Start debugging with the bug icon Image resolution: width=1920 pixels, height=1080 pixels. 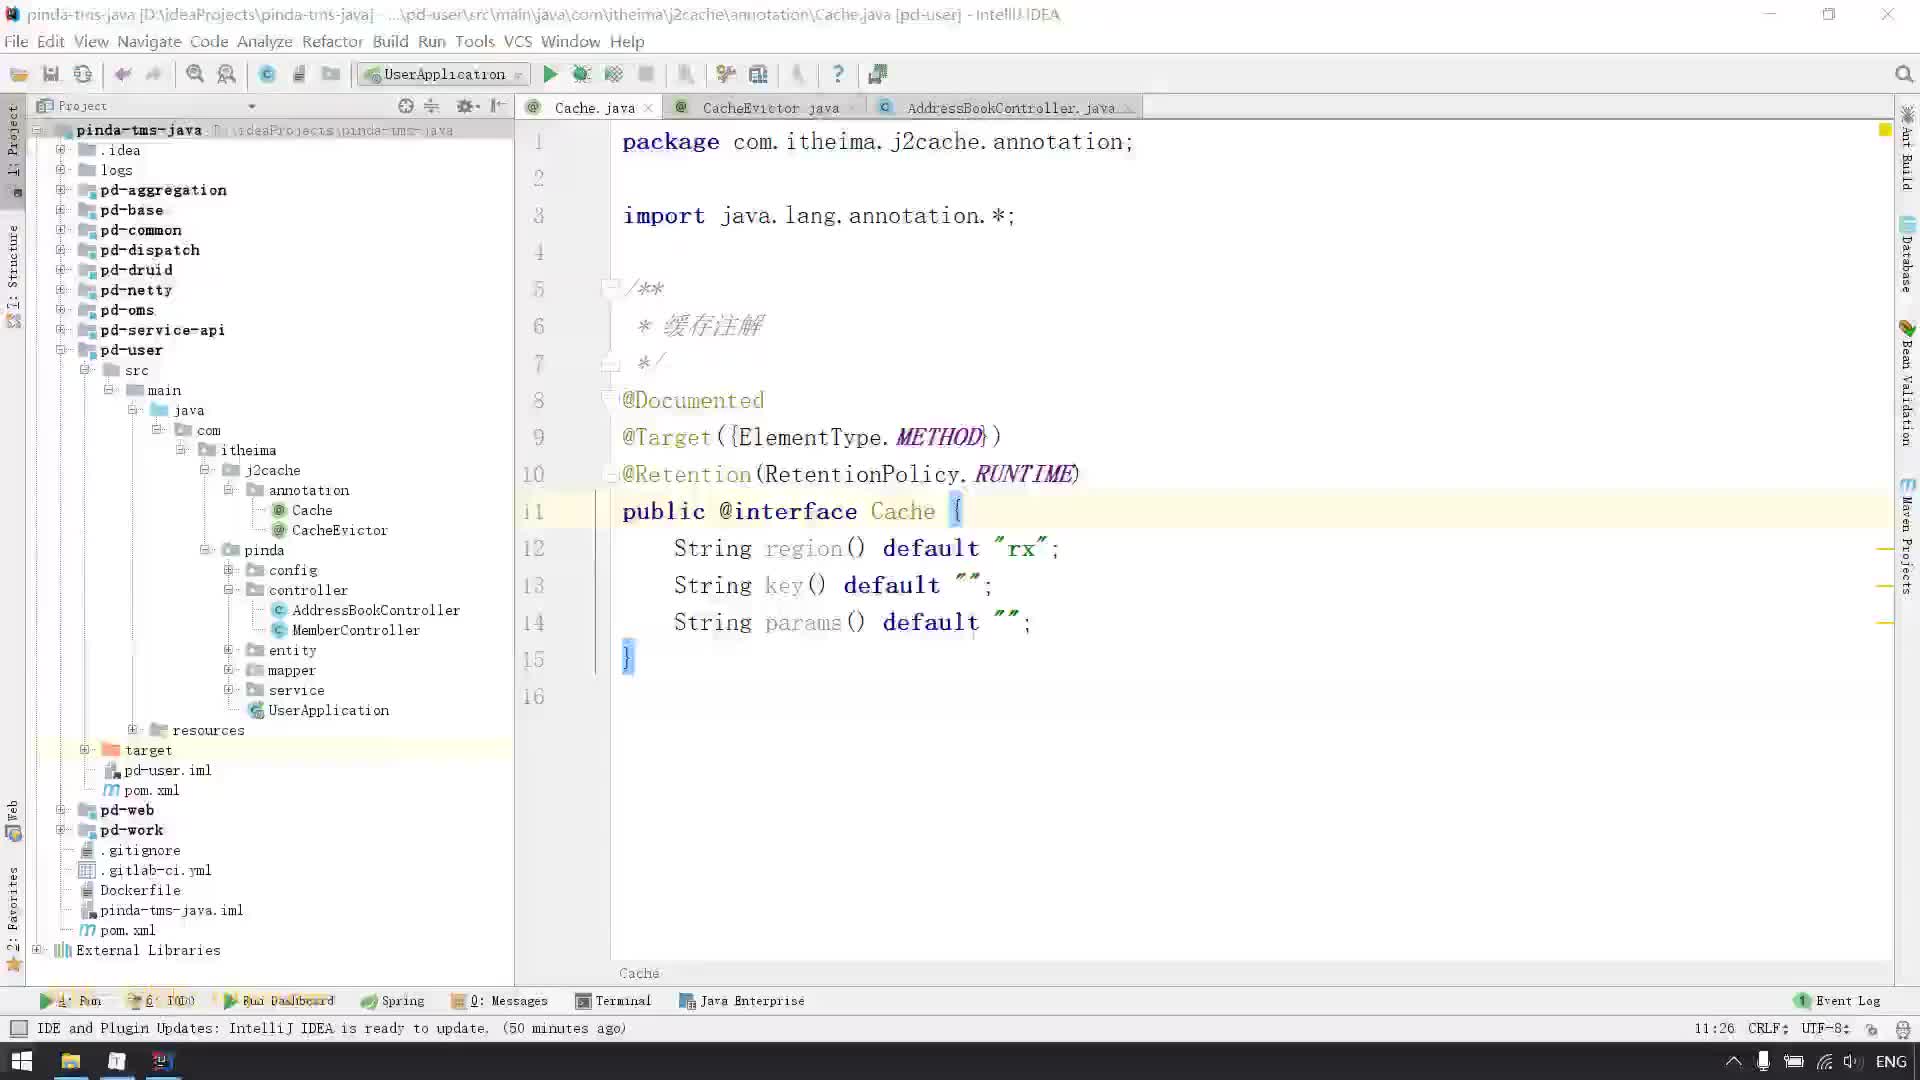pos(581,74)
